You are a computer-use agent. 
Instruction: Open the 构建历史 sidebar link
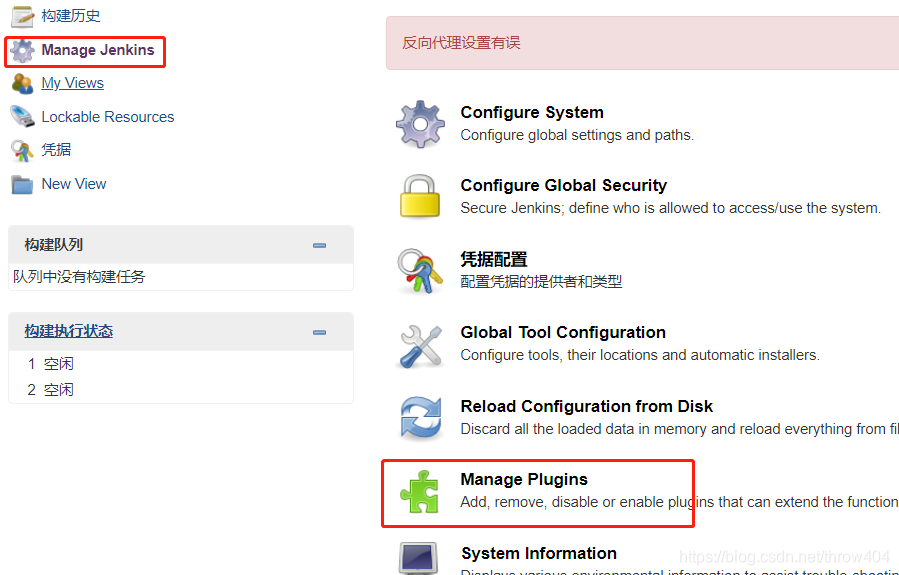tap(71, 16)
